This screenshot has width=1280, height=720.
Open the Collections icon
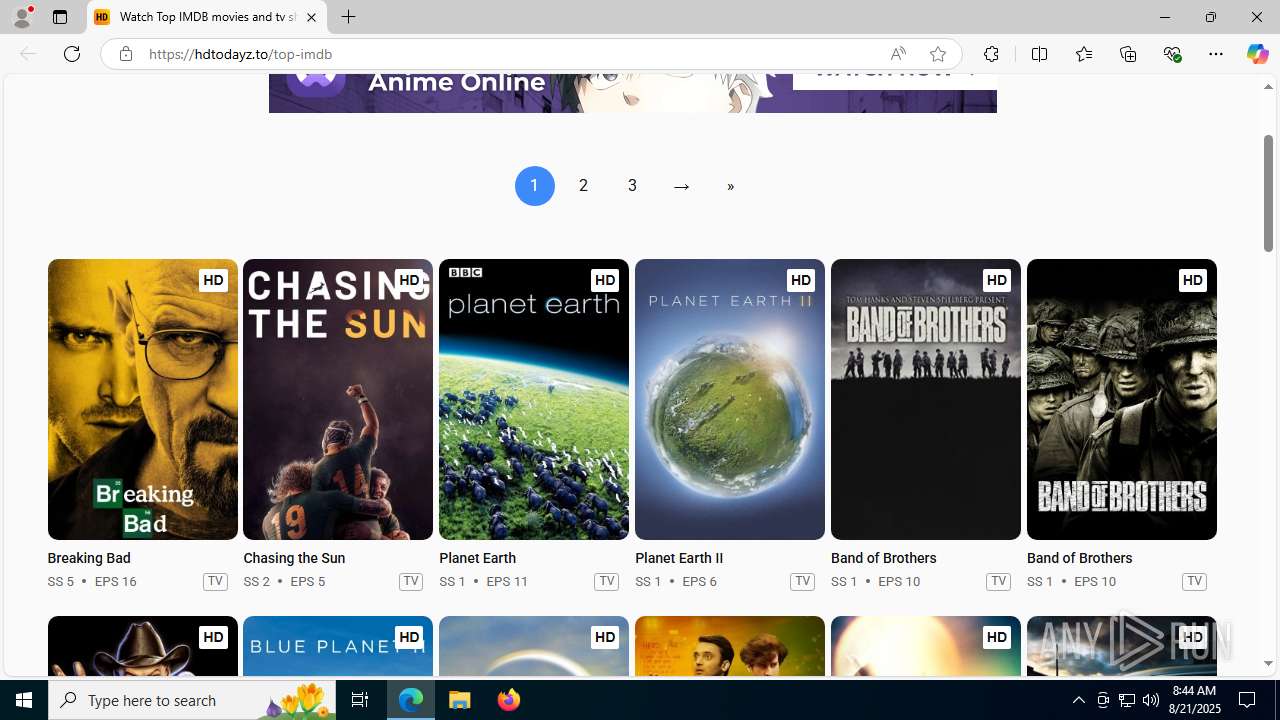1128,54
